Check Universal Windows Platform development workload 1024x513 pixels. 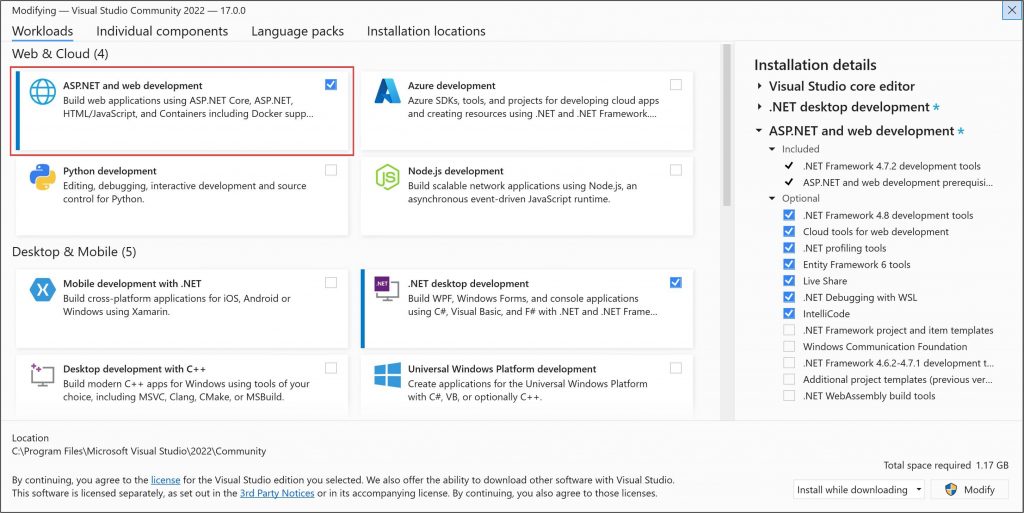676,368
